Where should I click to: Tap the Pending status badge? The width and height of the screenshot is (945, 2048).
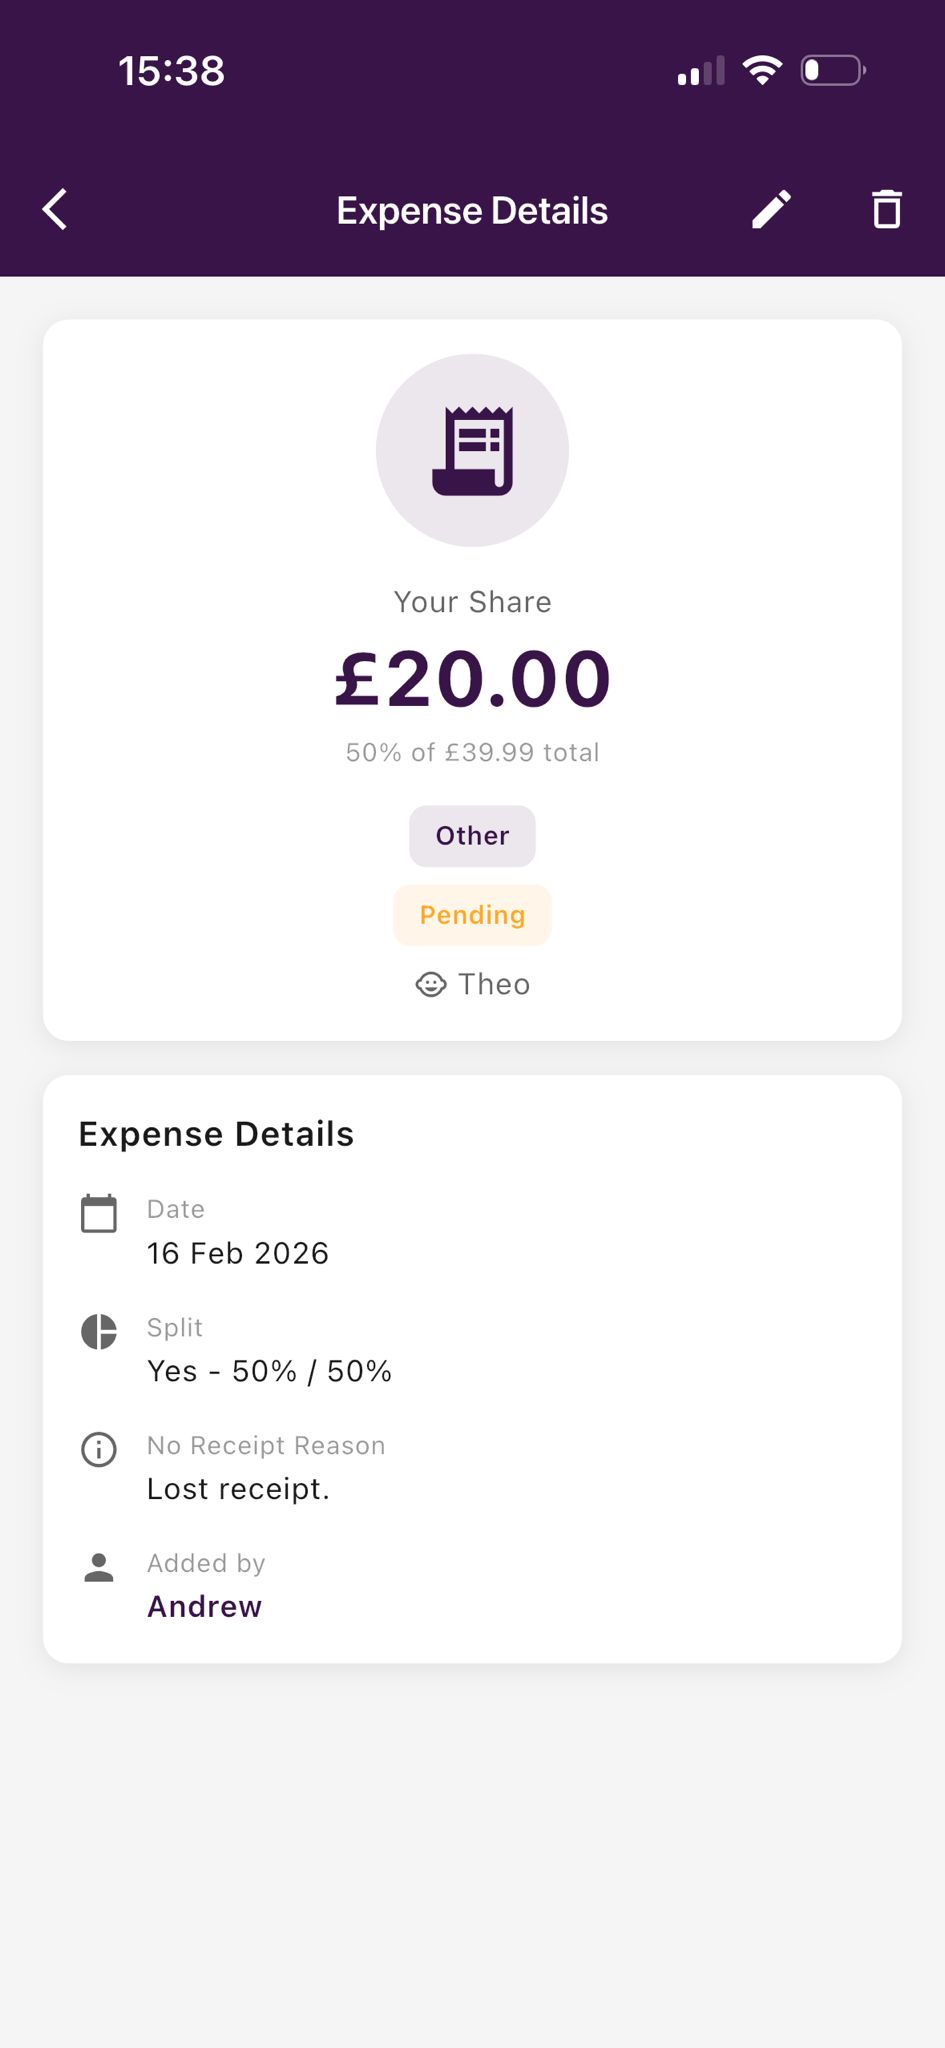pos(472,915)
